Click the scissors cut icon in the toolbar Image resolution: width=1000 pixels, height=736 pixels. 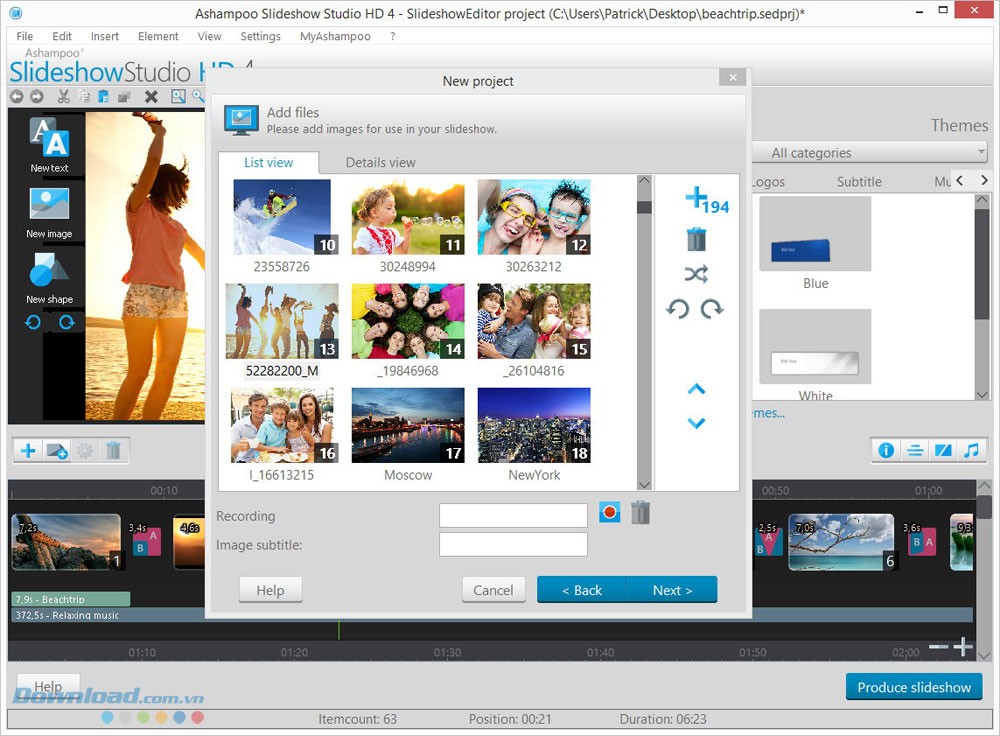pos(63,96)
